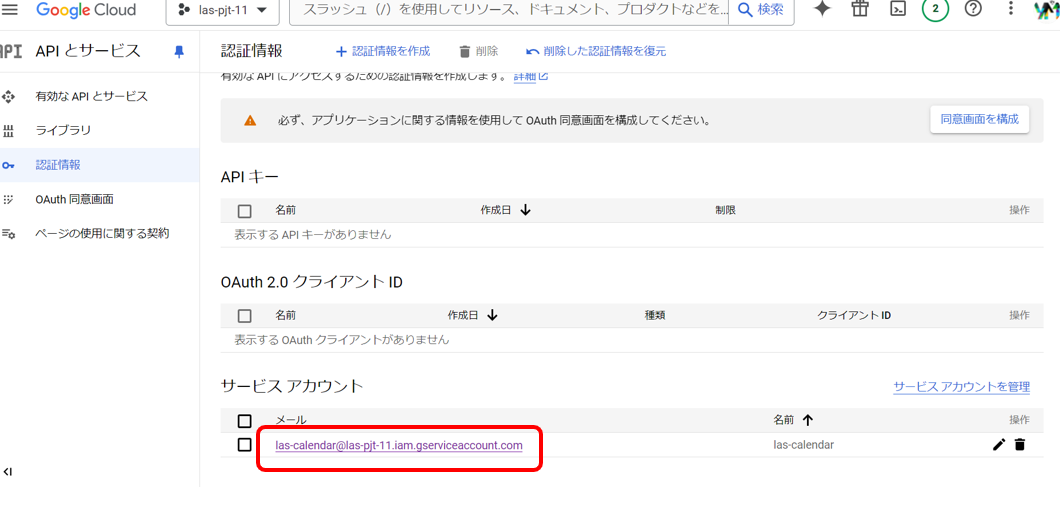Open the user account avatar
Viewport: 1060px width, 505px height.
coord(1046,9)
